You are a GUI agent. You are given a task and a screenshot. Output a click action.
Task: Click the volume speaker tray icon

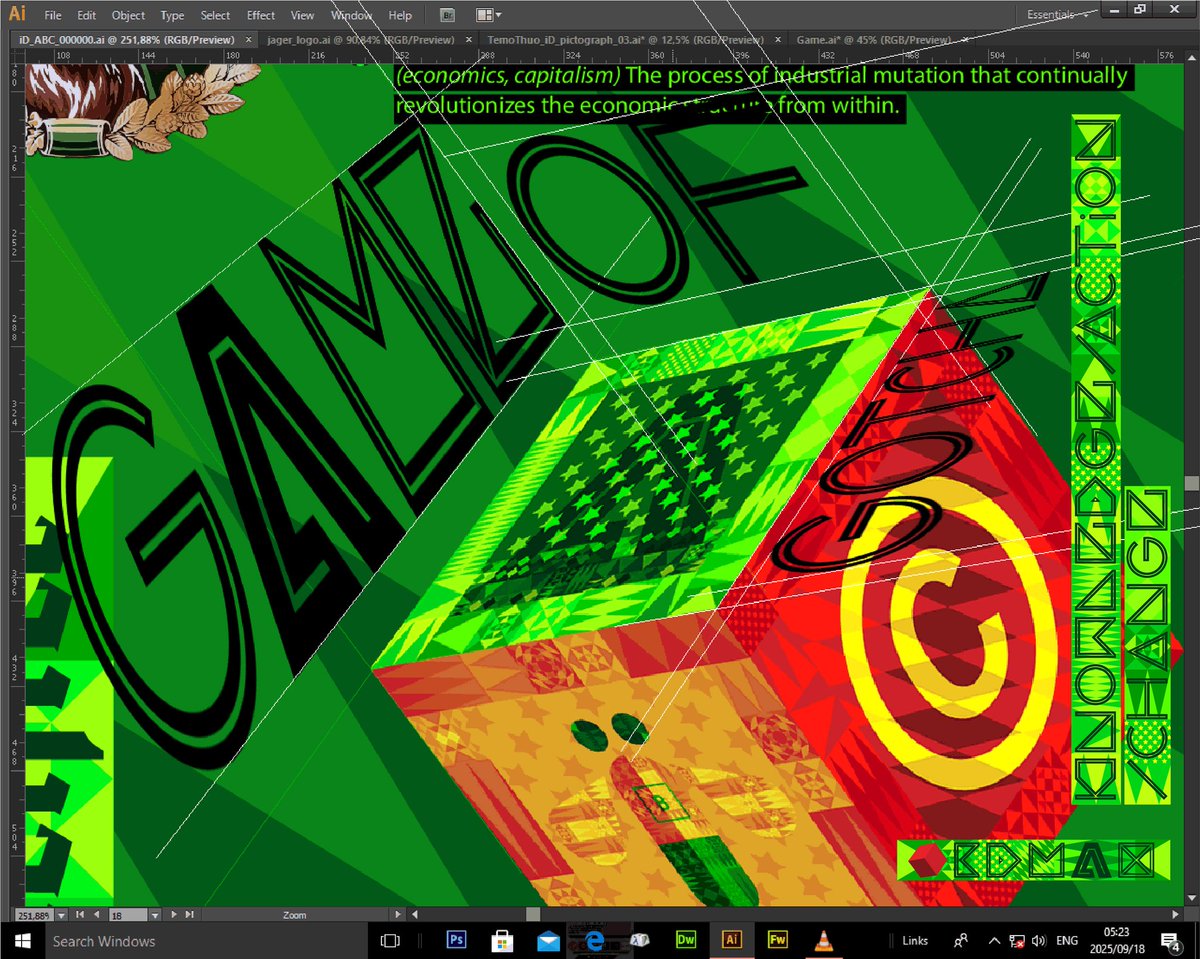[1039, 941]
